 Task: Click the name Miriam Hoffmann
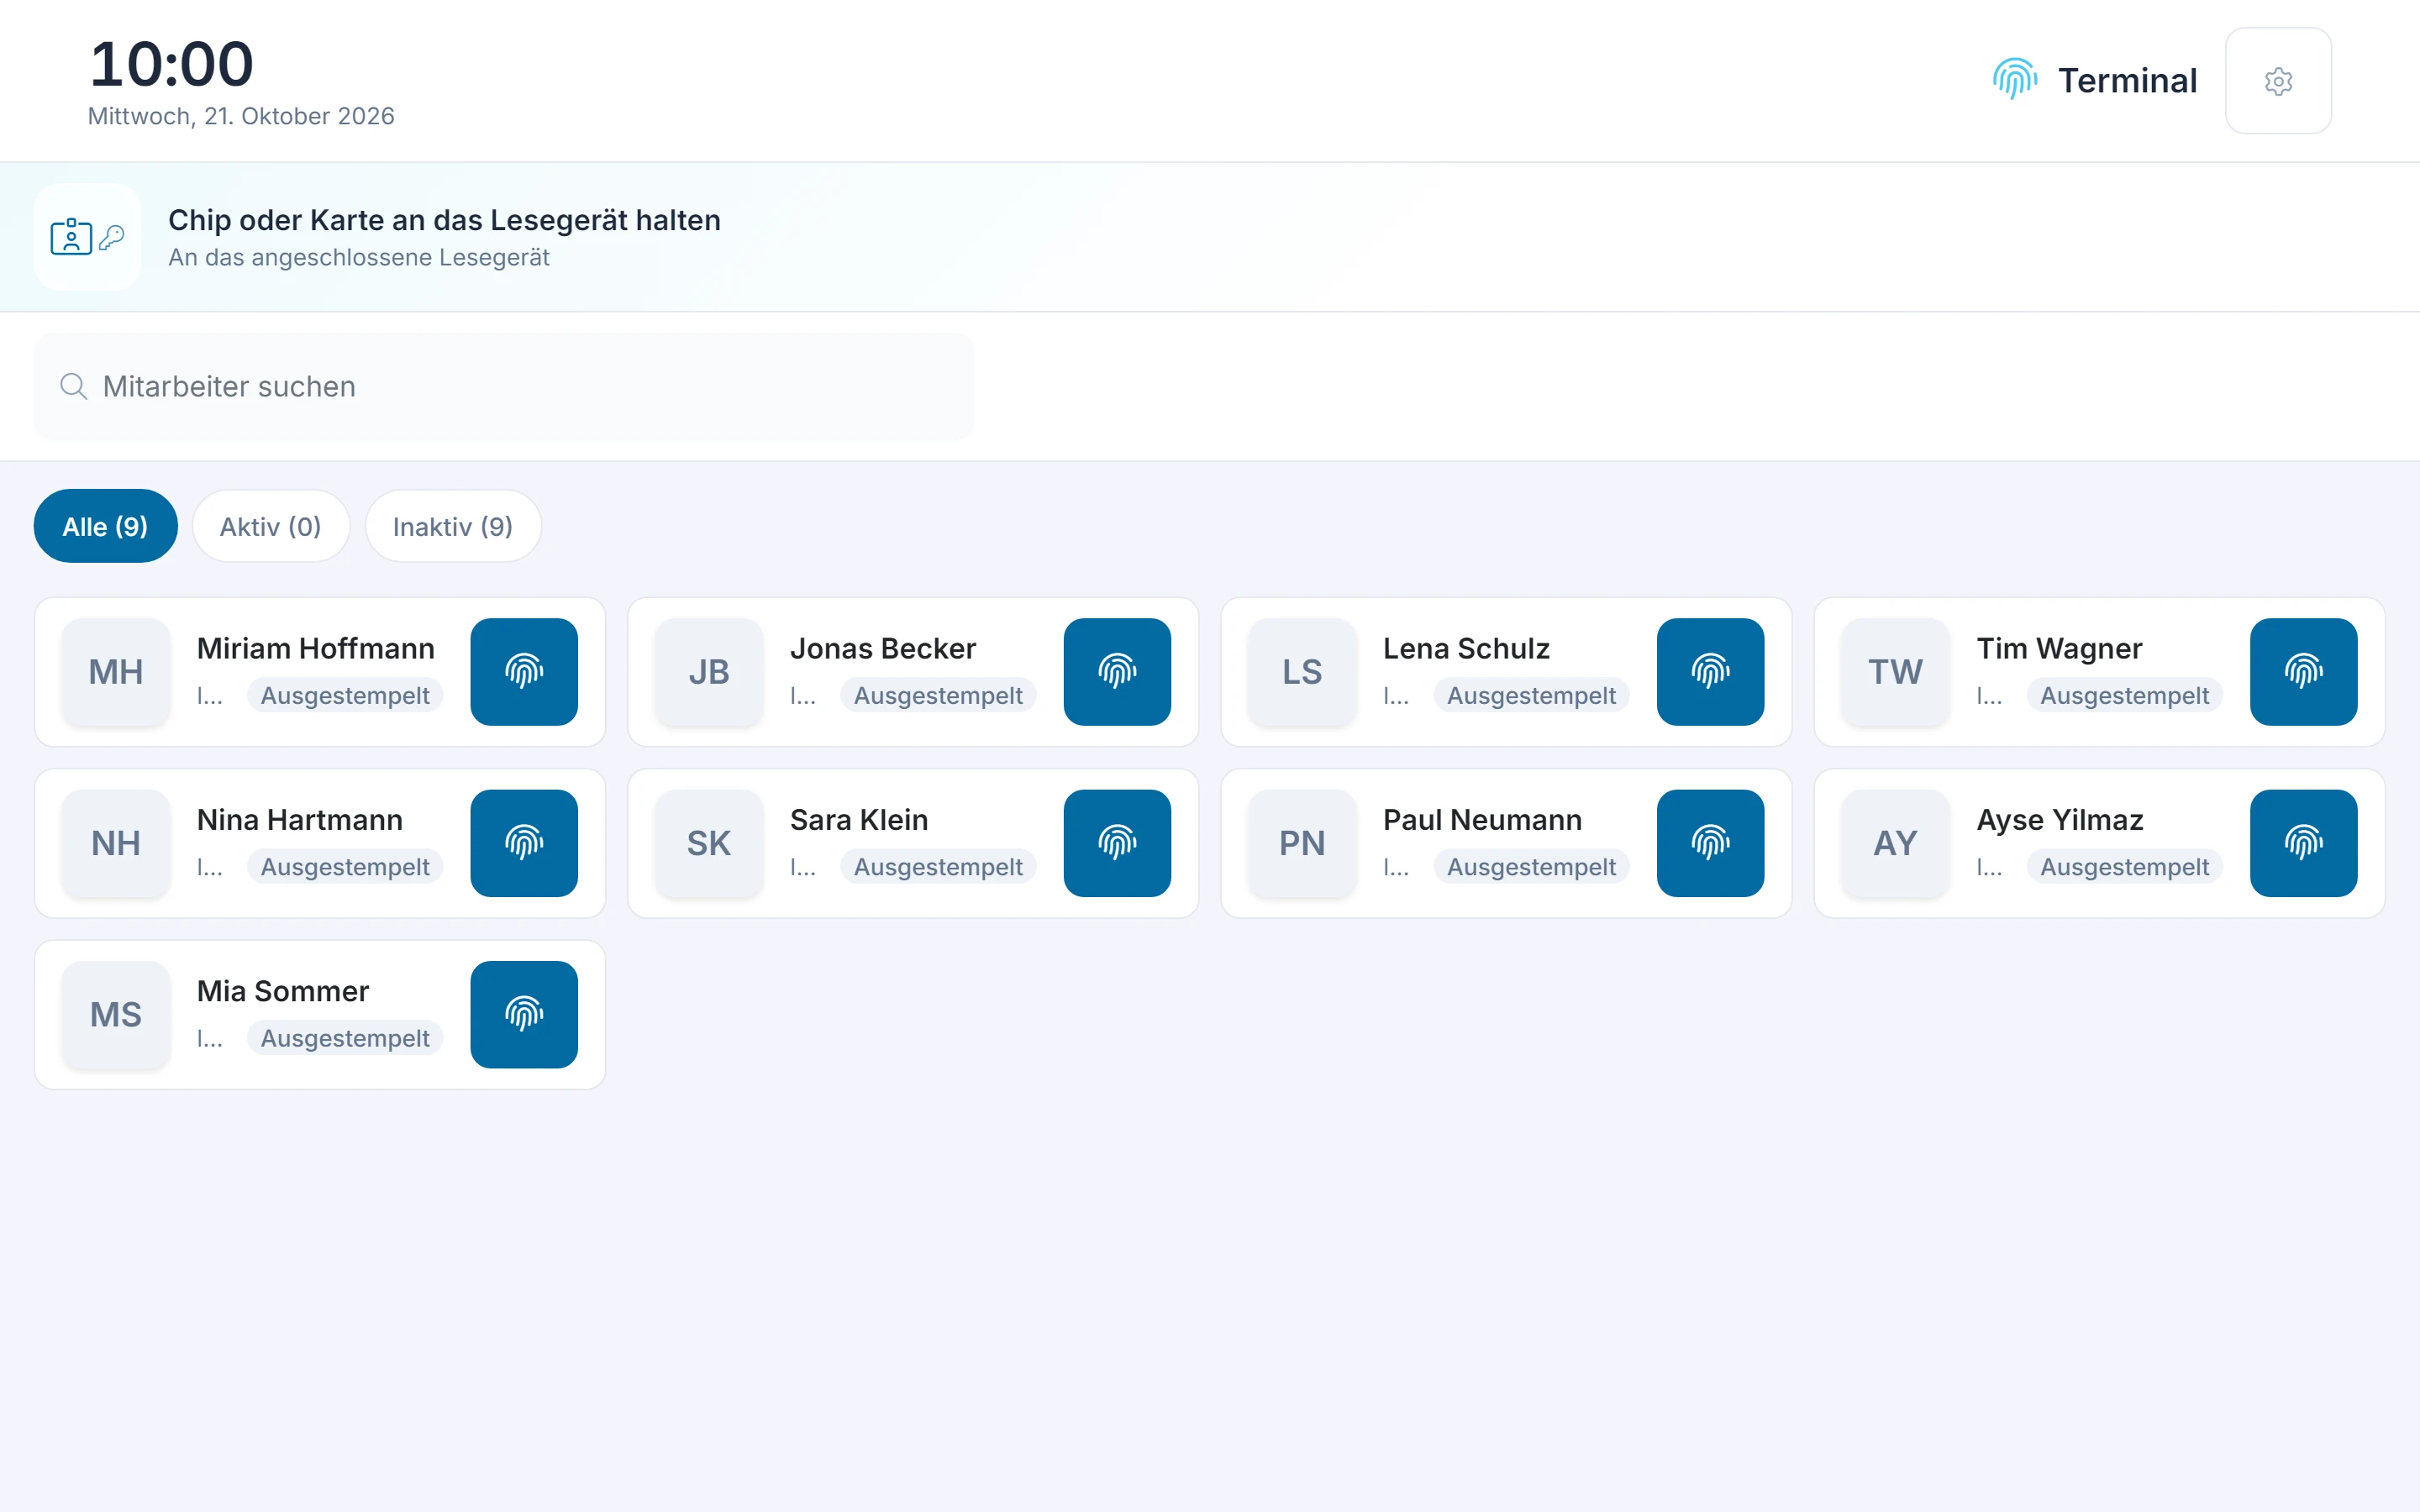[x=316, y=648]
